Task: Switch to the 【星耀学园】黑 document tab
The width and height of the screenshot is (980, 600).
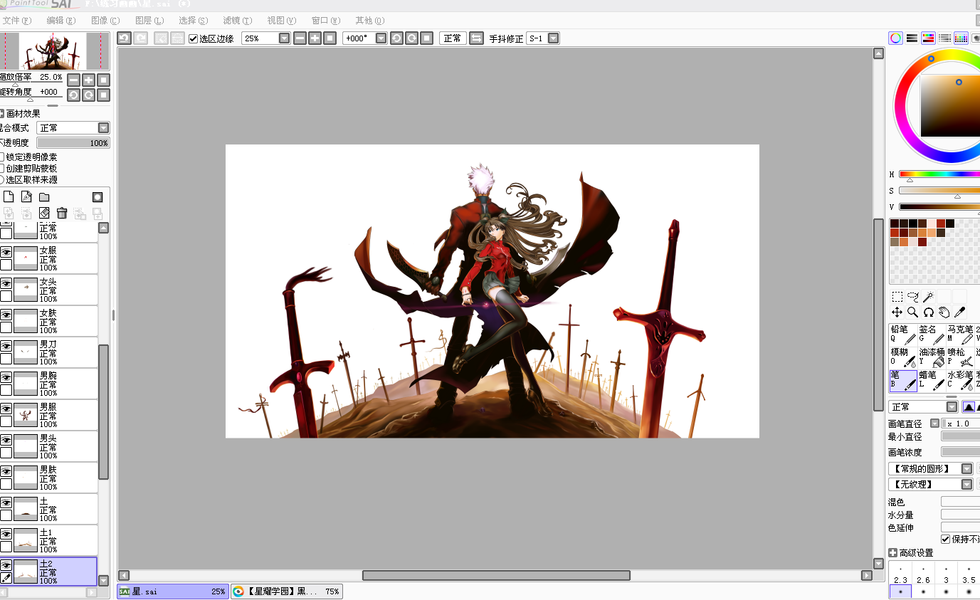Action: click(x=286, y=591)
